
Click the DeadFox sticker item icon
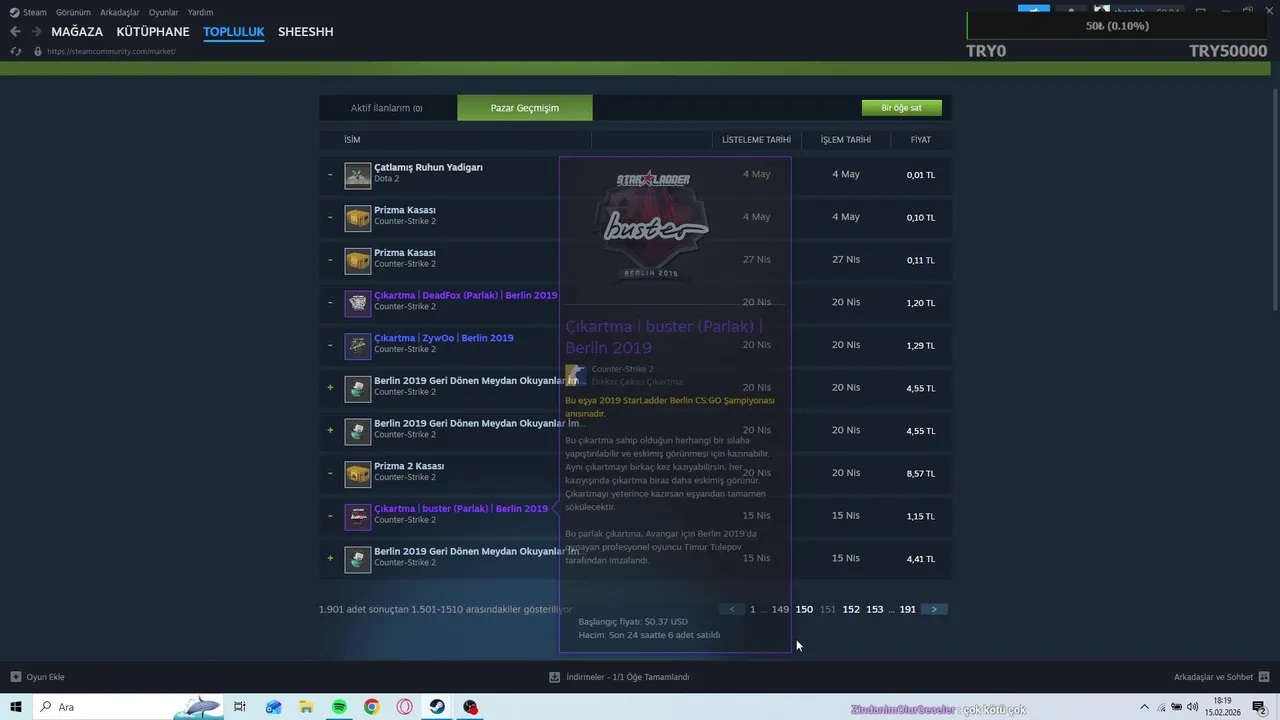pos(358,303)
